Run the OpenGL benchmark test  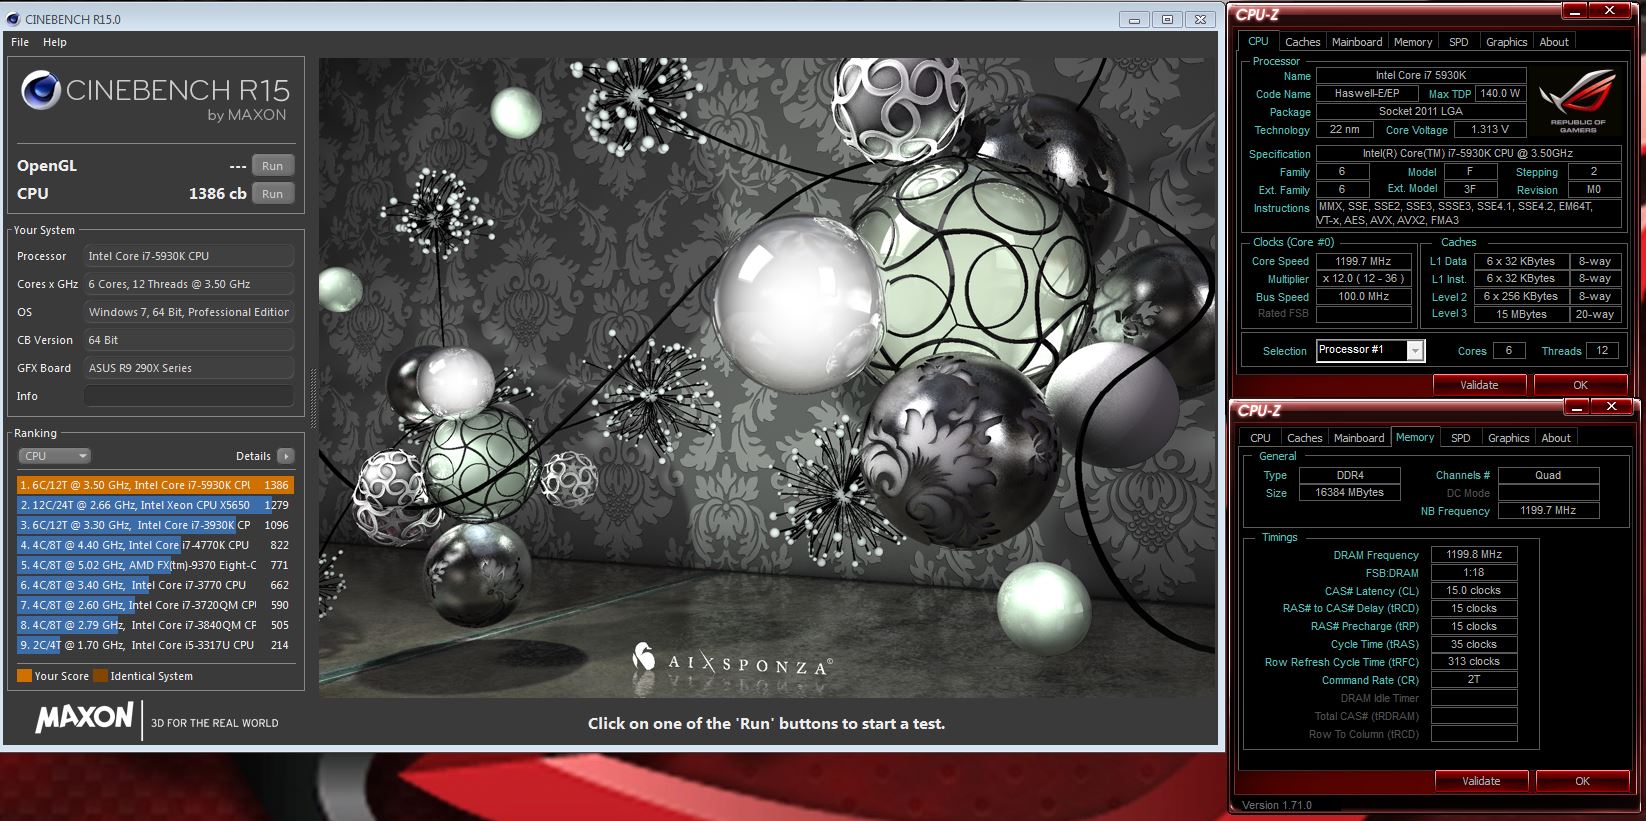pyautogui.click(x=272, y=166)
